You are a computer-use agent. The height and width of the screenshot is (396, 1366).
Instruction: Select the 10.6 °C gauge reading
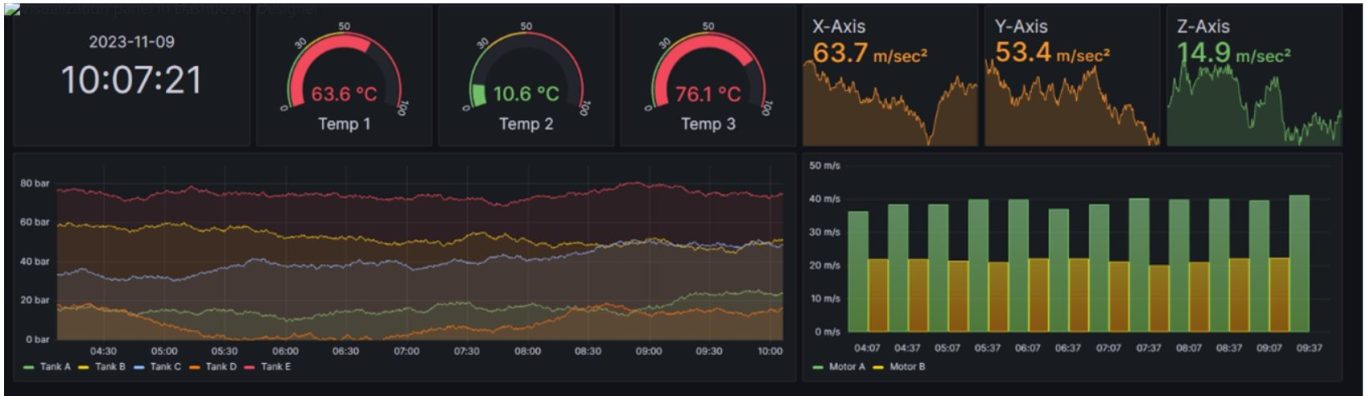[526, 94]
